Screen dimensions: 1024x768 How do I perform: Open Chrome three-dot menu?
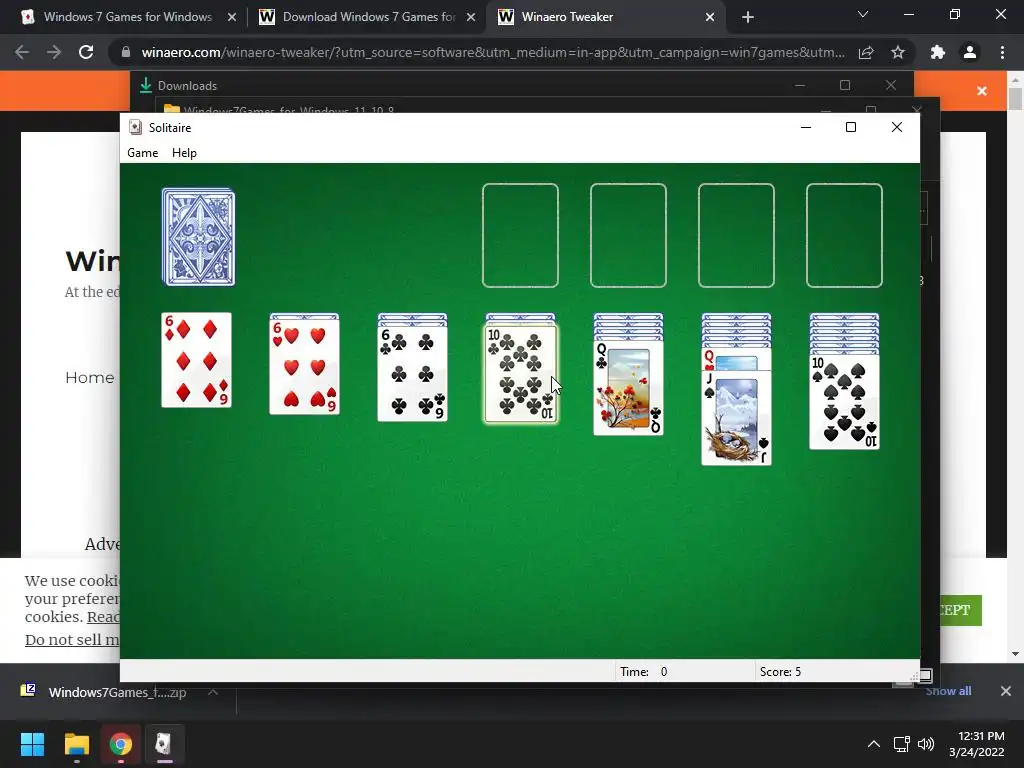(1002, 52)
